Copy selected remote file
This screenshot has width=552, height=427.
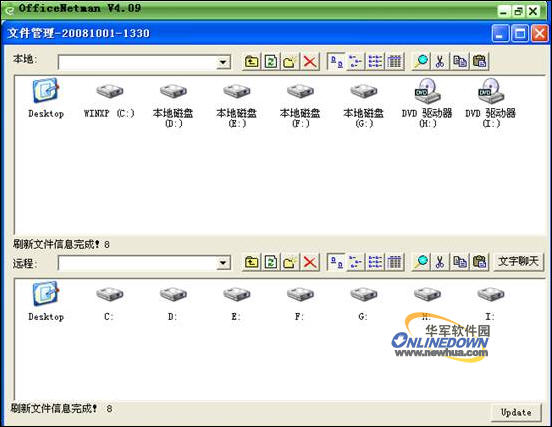click(460, 262)
